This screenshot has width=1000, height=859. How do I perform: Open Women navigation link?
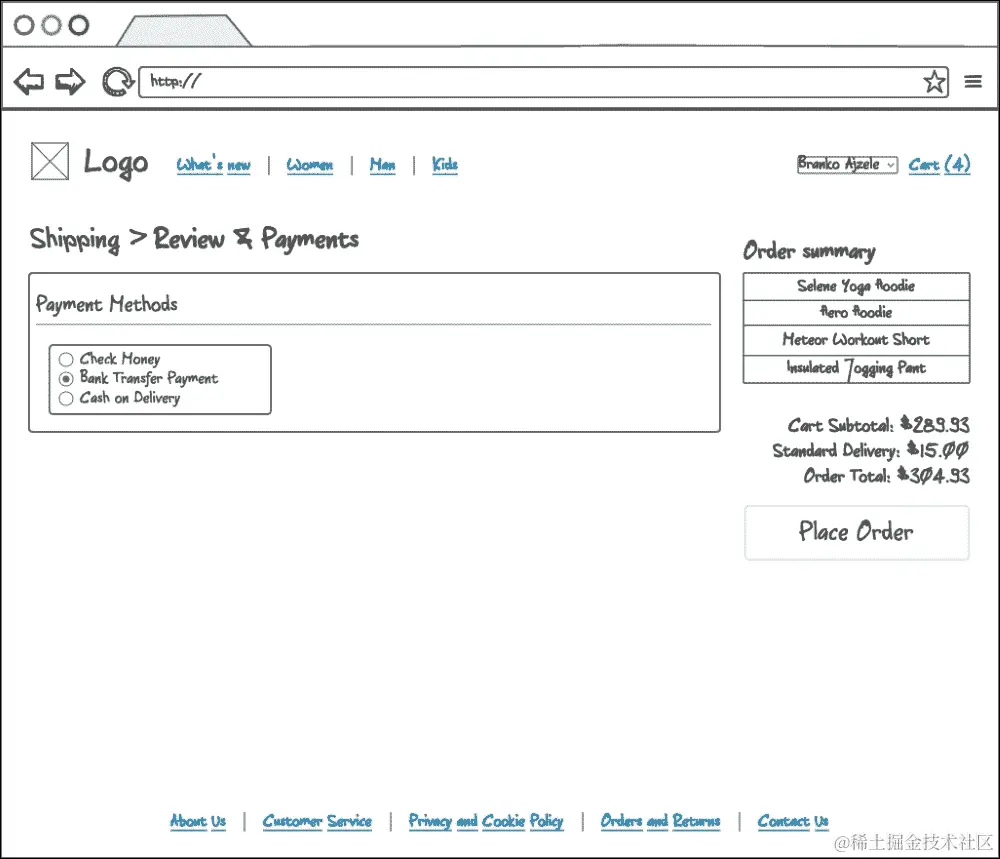[x=309, y=165]
